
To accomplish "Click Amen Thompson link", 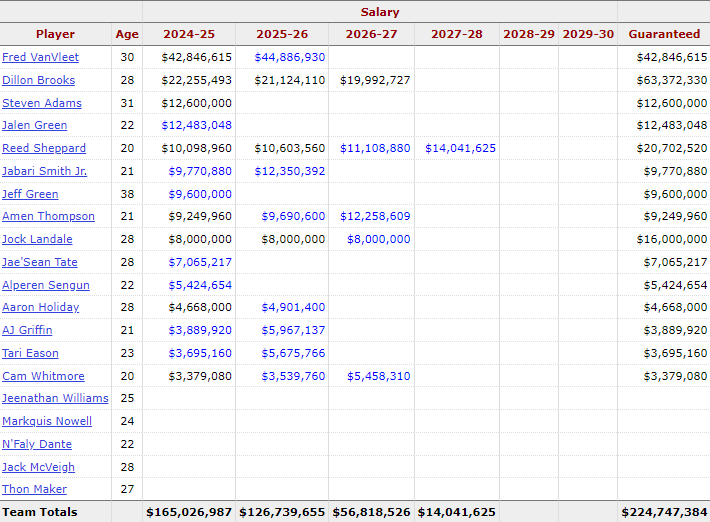I will point(48,216).
